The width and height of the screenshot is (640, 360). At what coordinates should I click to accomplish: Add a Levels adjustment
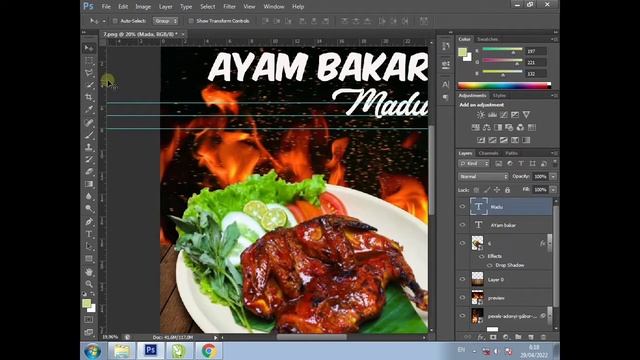pos(492,115)
